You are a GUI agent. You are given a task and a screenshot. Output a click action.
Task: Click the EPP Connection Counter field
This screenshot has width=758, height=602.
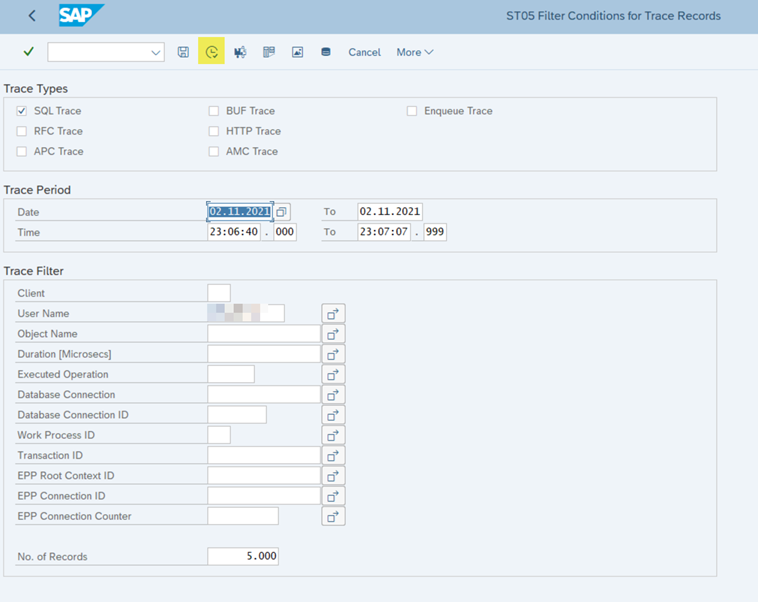(243, 516)
